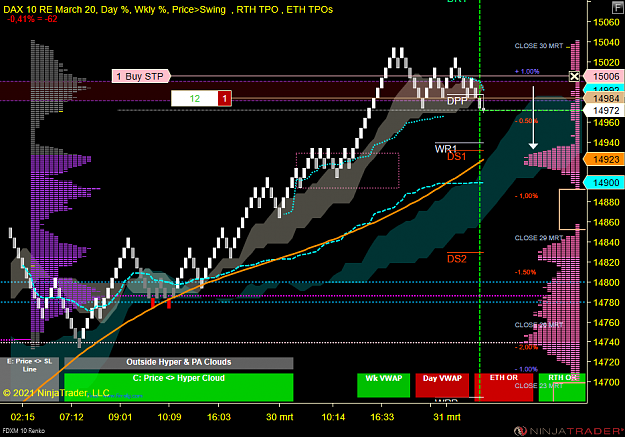Click the 16:03 time axis label
625x437 pixels.
pyautogui.click(x=218, y=417)
